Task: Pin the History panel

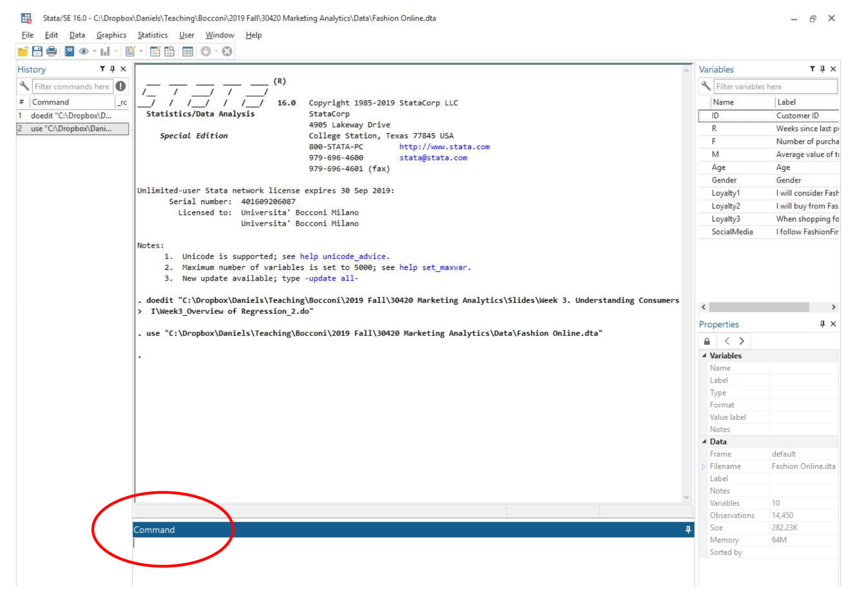Action: click(x=112, y=69)
